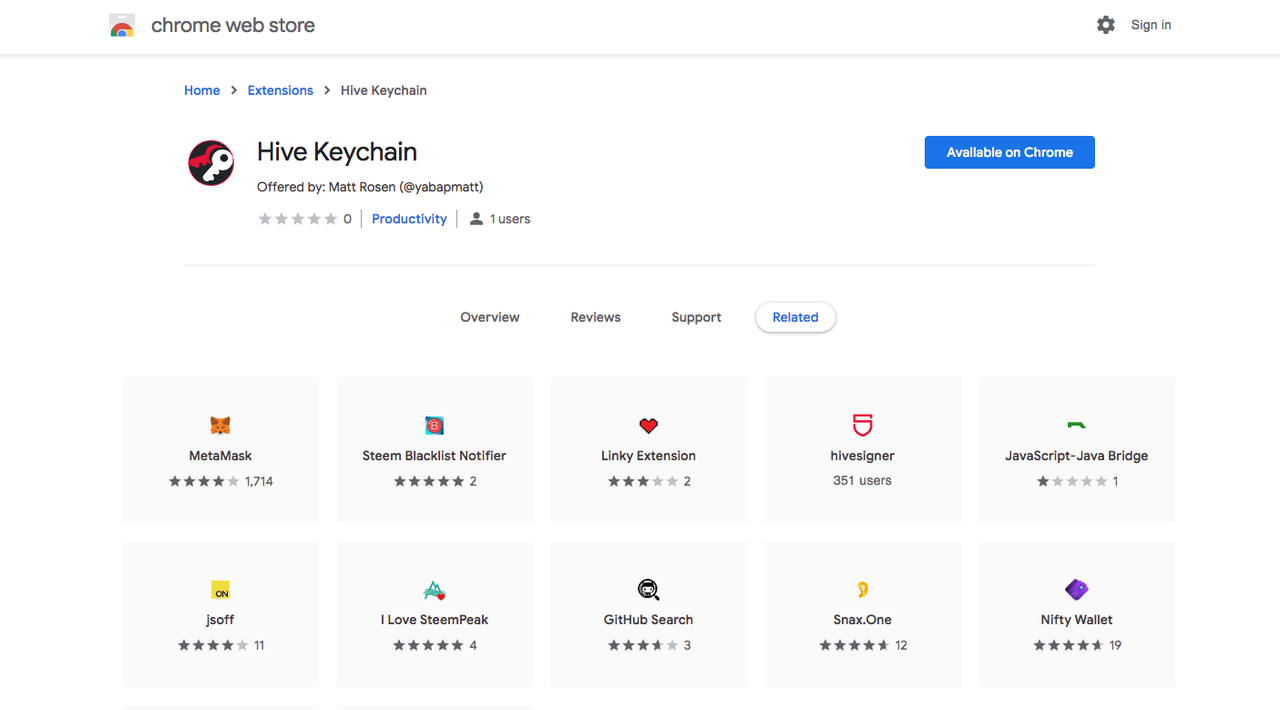This screenshot has width=1280, height=710.
Task: Open the MetaMask extension title
Action: pyautogui.click(x=220, y=456)
